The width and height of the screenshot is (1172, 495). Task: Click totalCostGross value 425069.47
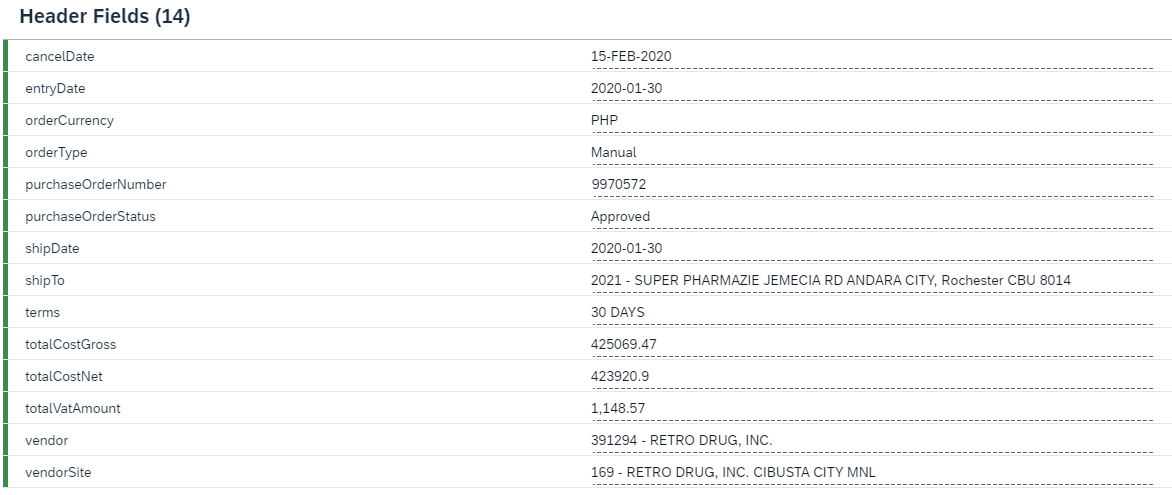point(872,345)
